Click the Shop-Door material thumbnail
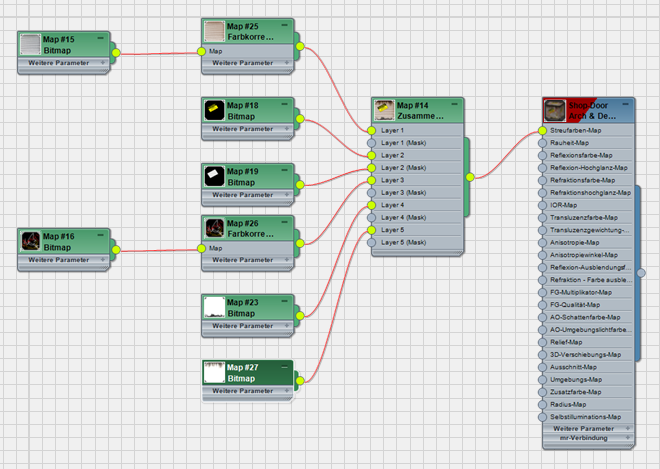 [x=555, y=111]
